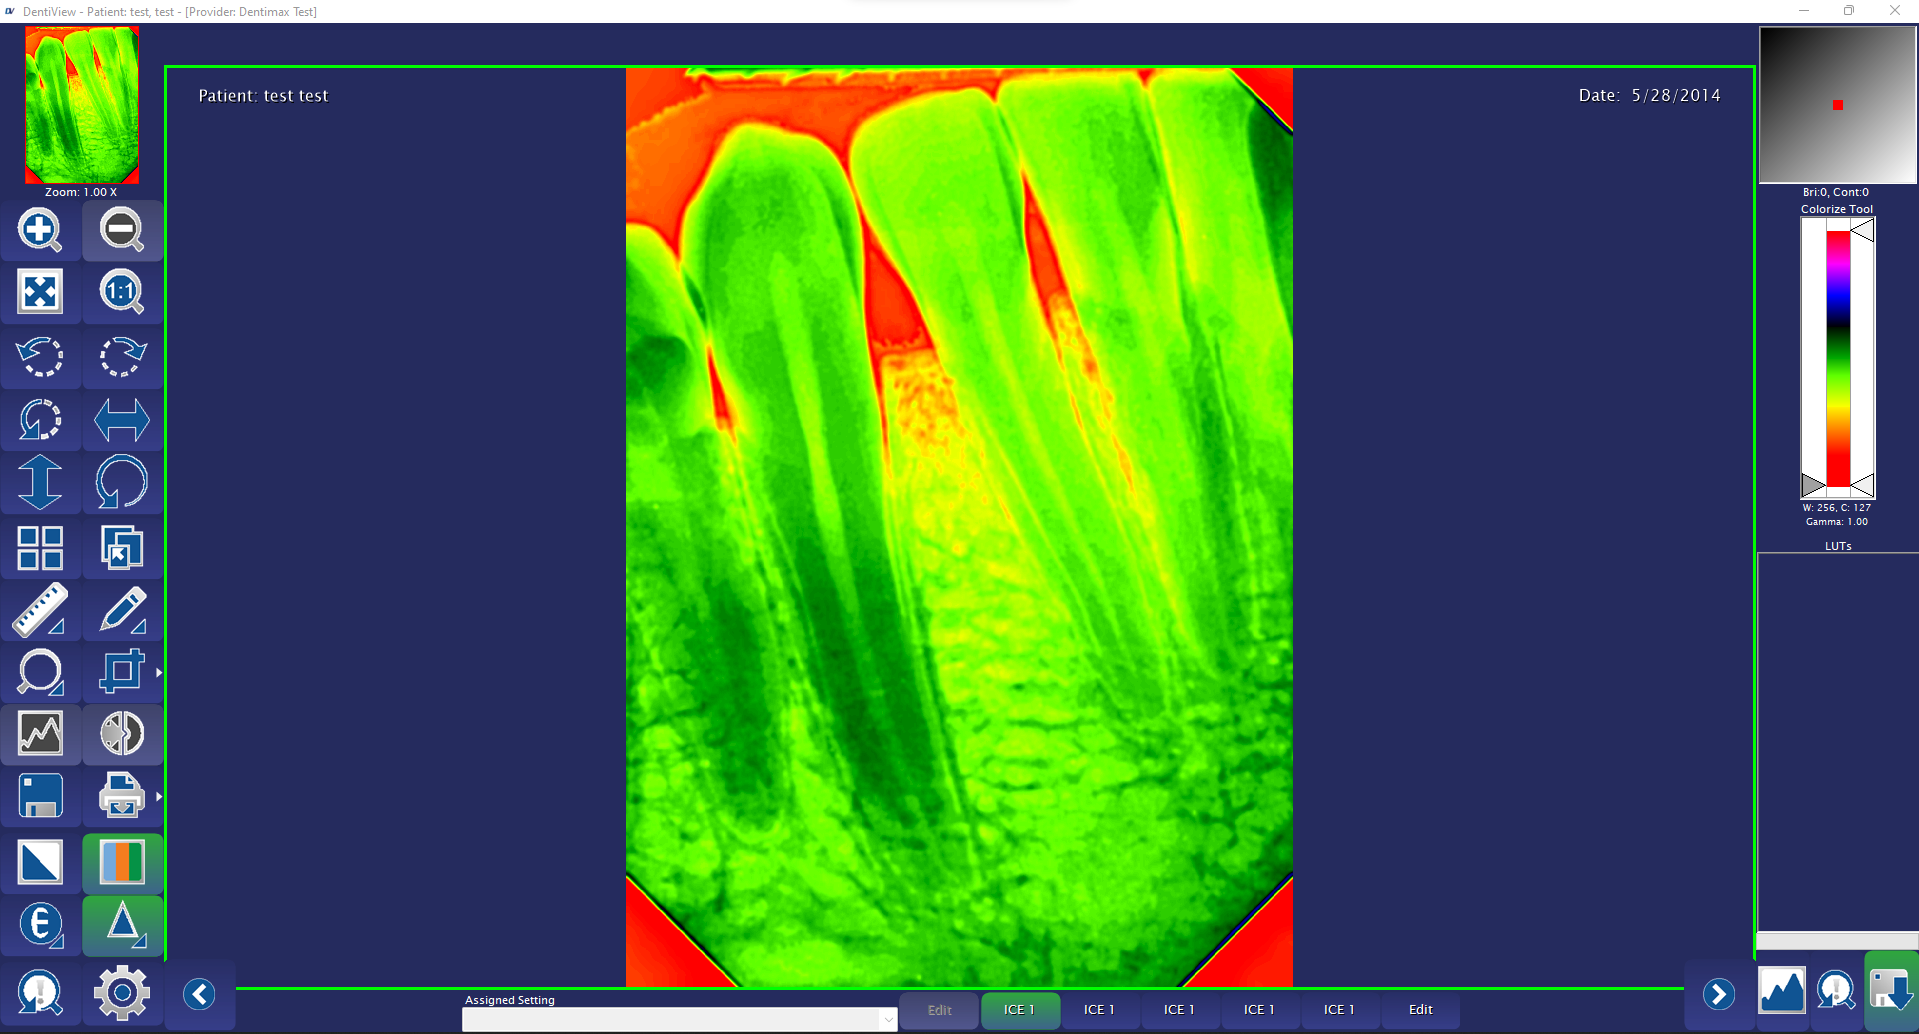Toggle the Colorize striped icon off
The height and width of the screenshot is (1034, 1919).
[x=122, y=862]
